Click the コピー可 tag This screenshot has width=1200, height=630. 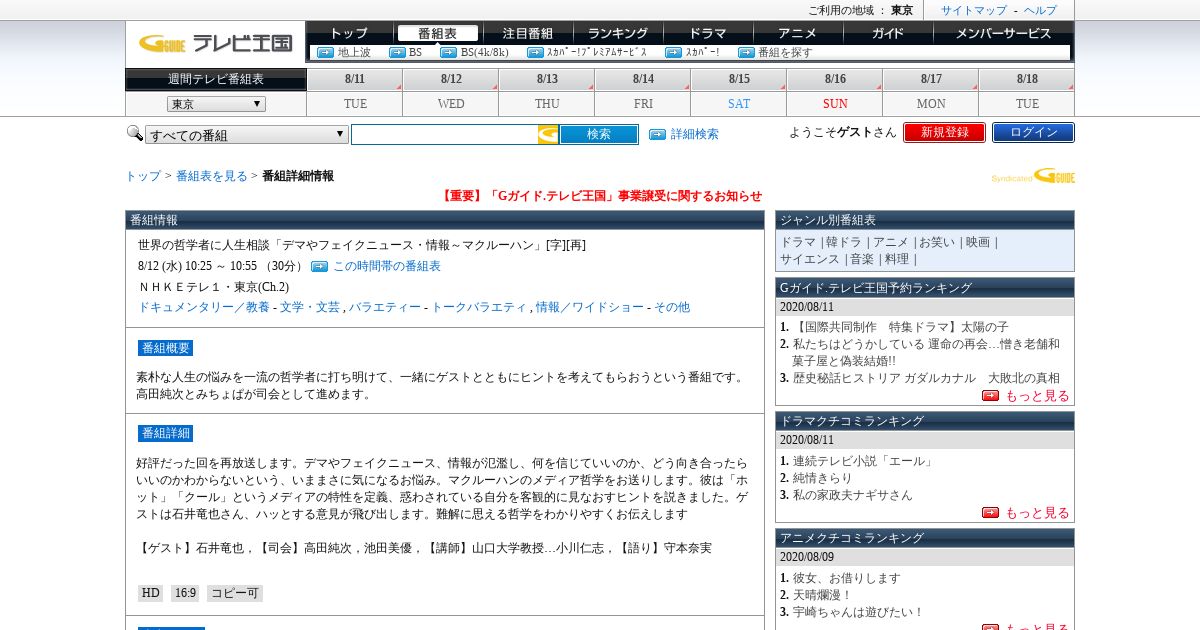click(x=235, y=593)
